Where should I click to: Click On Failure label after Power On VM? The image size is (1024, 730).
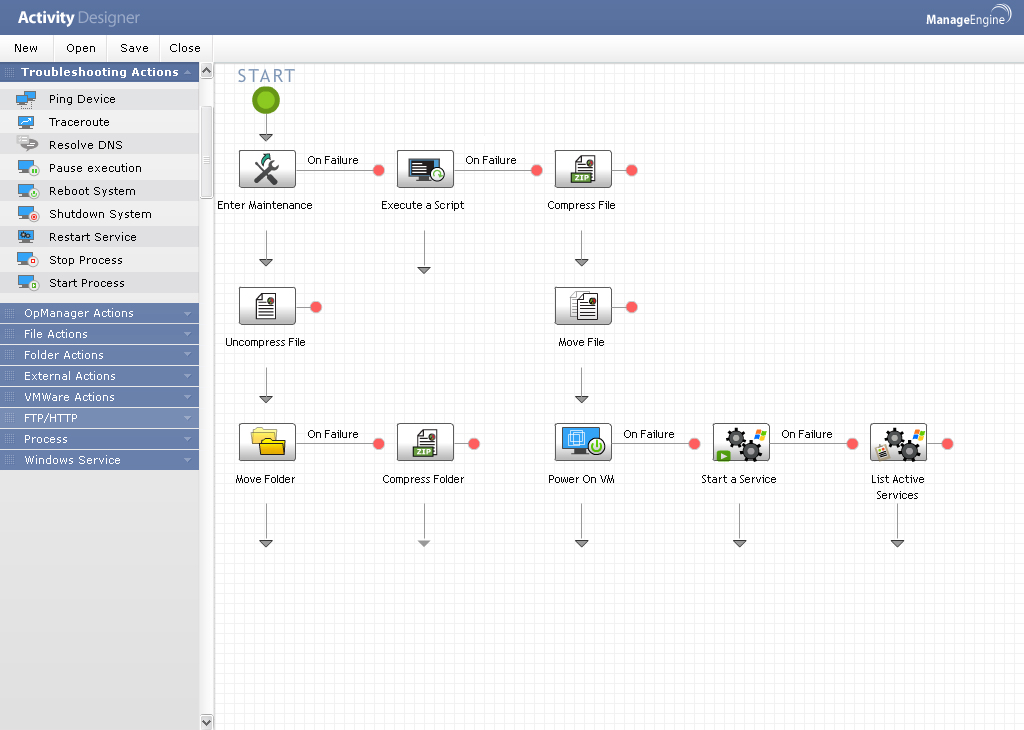pos(649,434)
